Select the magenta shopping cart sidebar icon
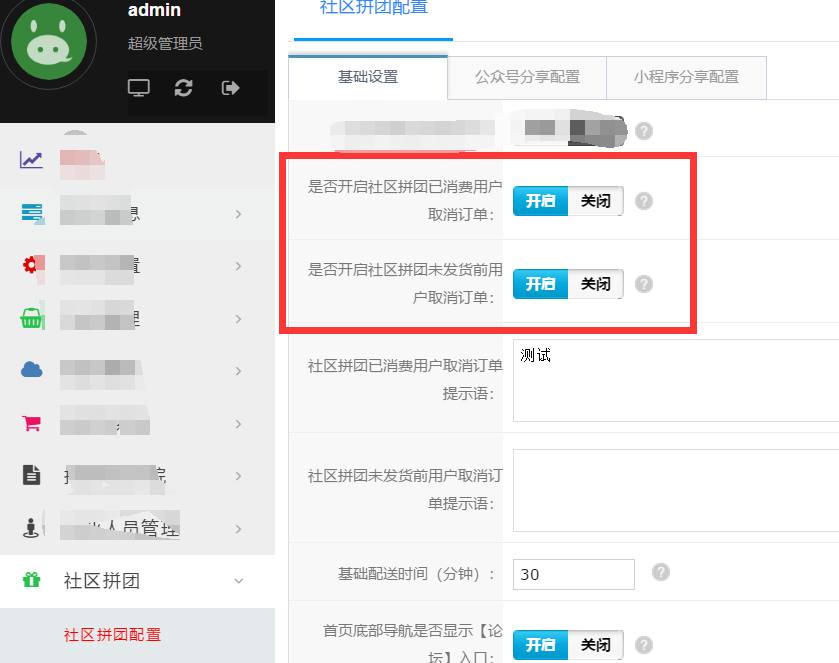Screen dimensions: 839x663 coord(31,423)
